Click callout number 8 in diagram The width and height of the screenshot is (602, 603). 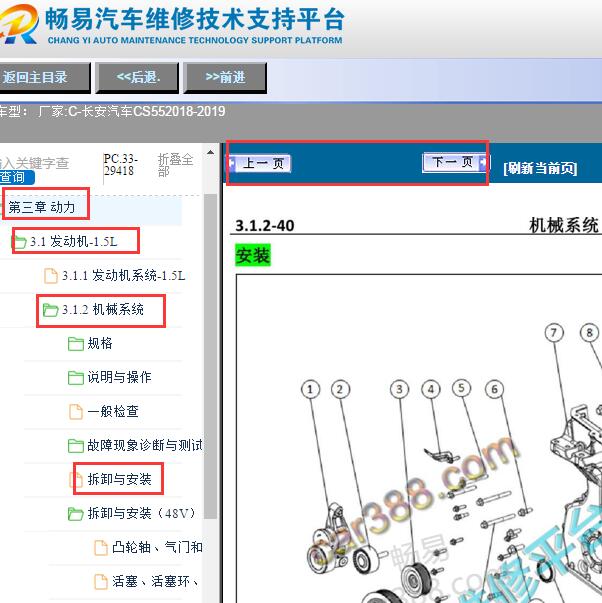coord(590,333)
